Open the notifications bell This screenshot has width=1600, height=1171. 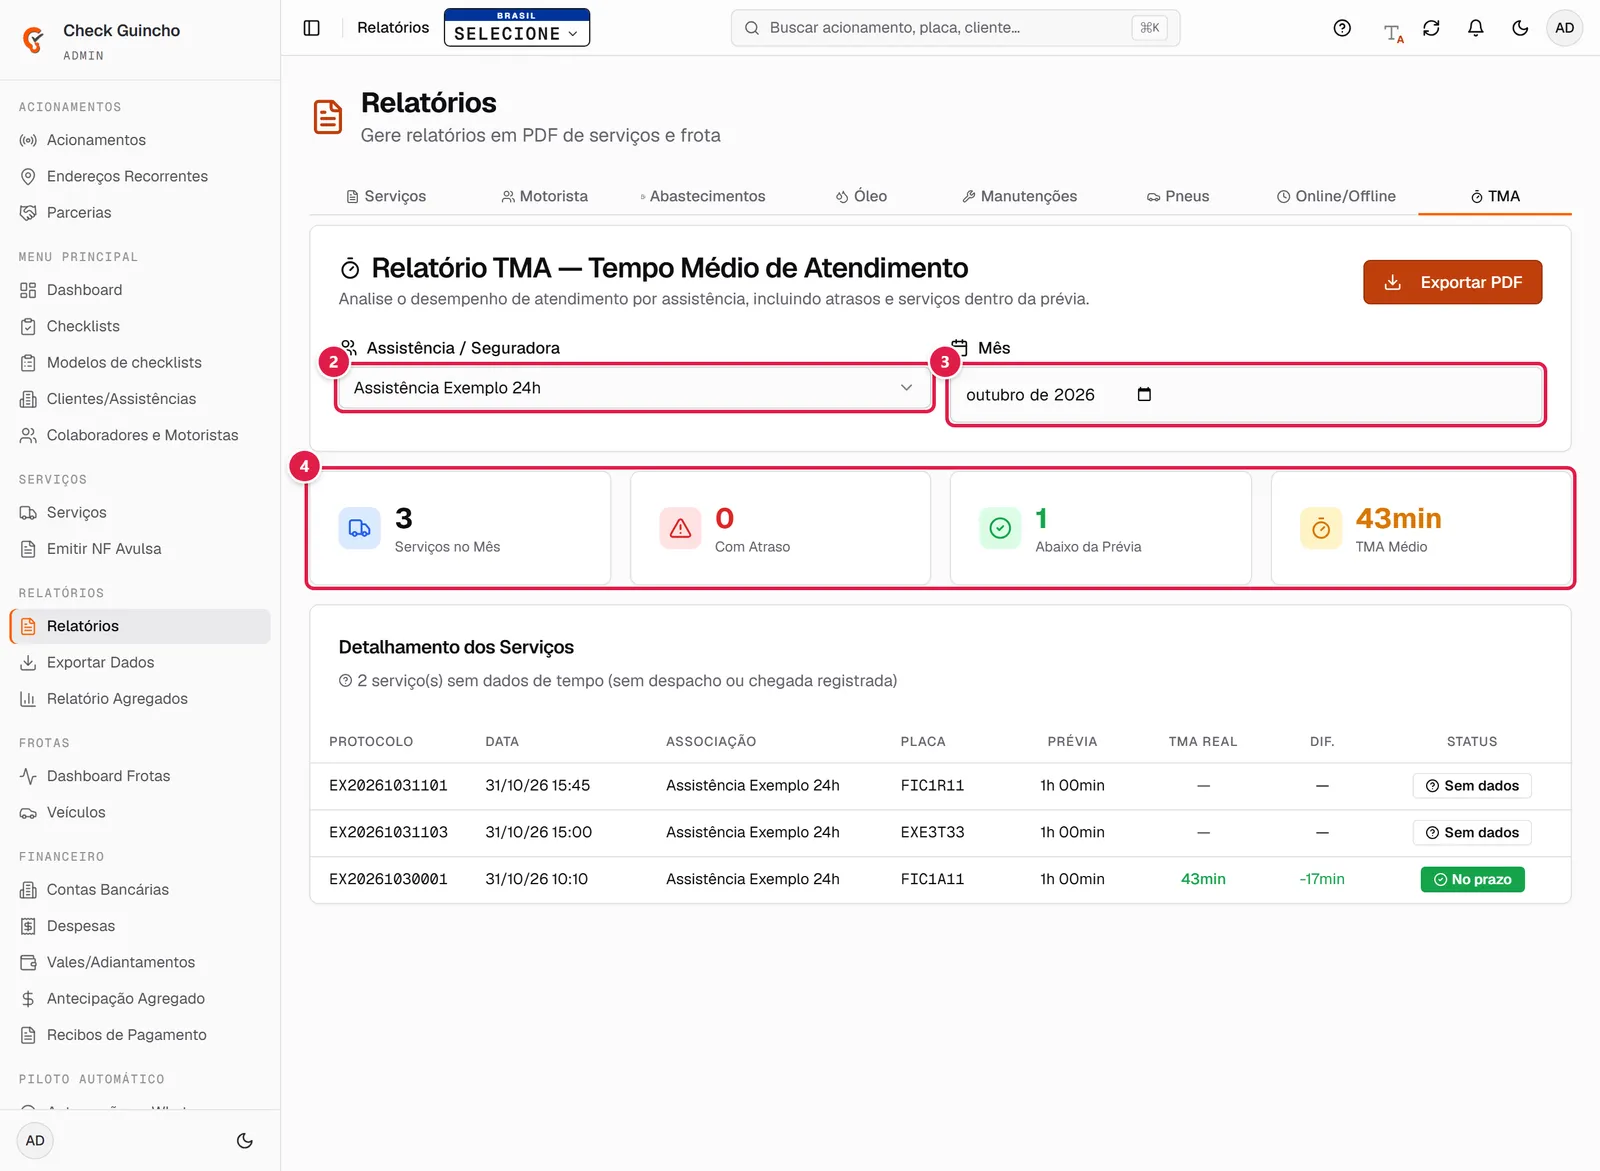[x=1475, y=28]
